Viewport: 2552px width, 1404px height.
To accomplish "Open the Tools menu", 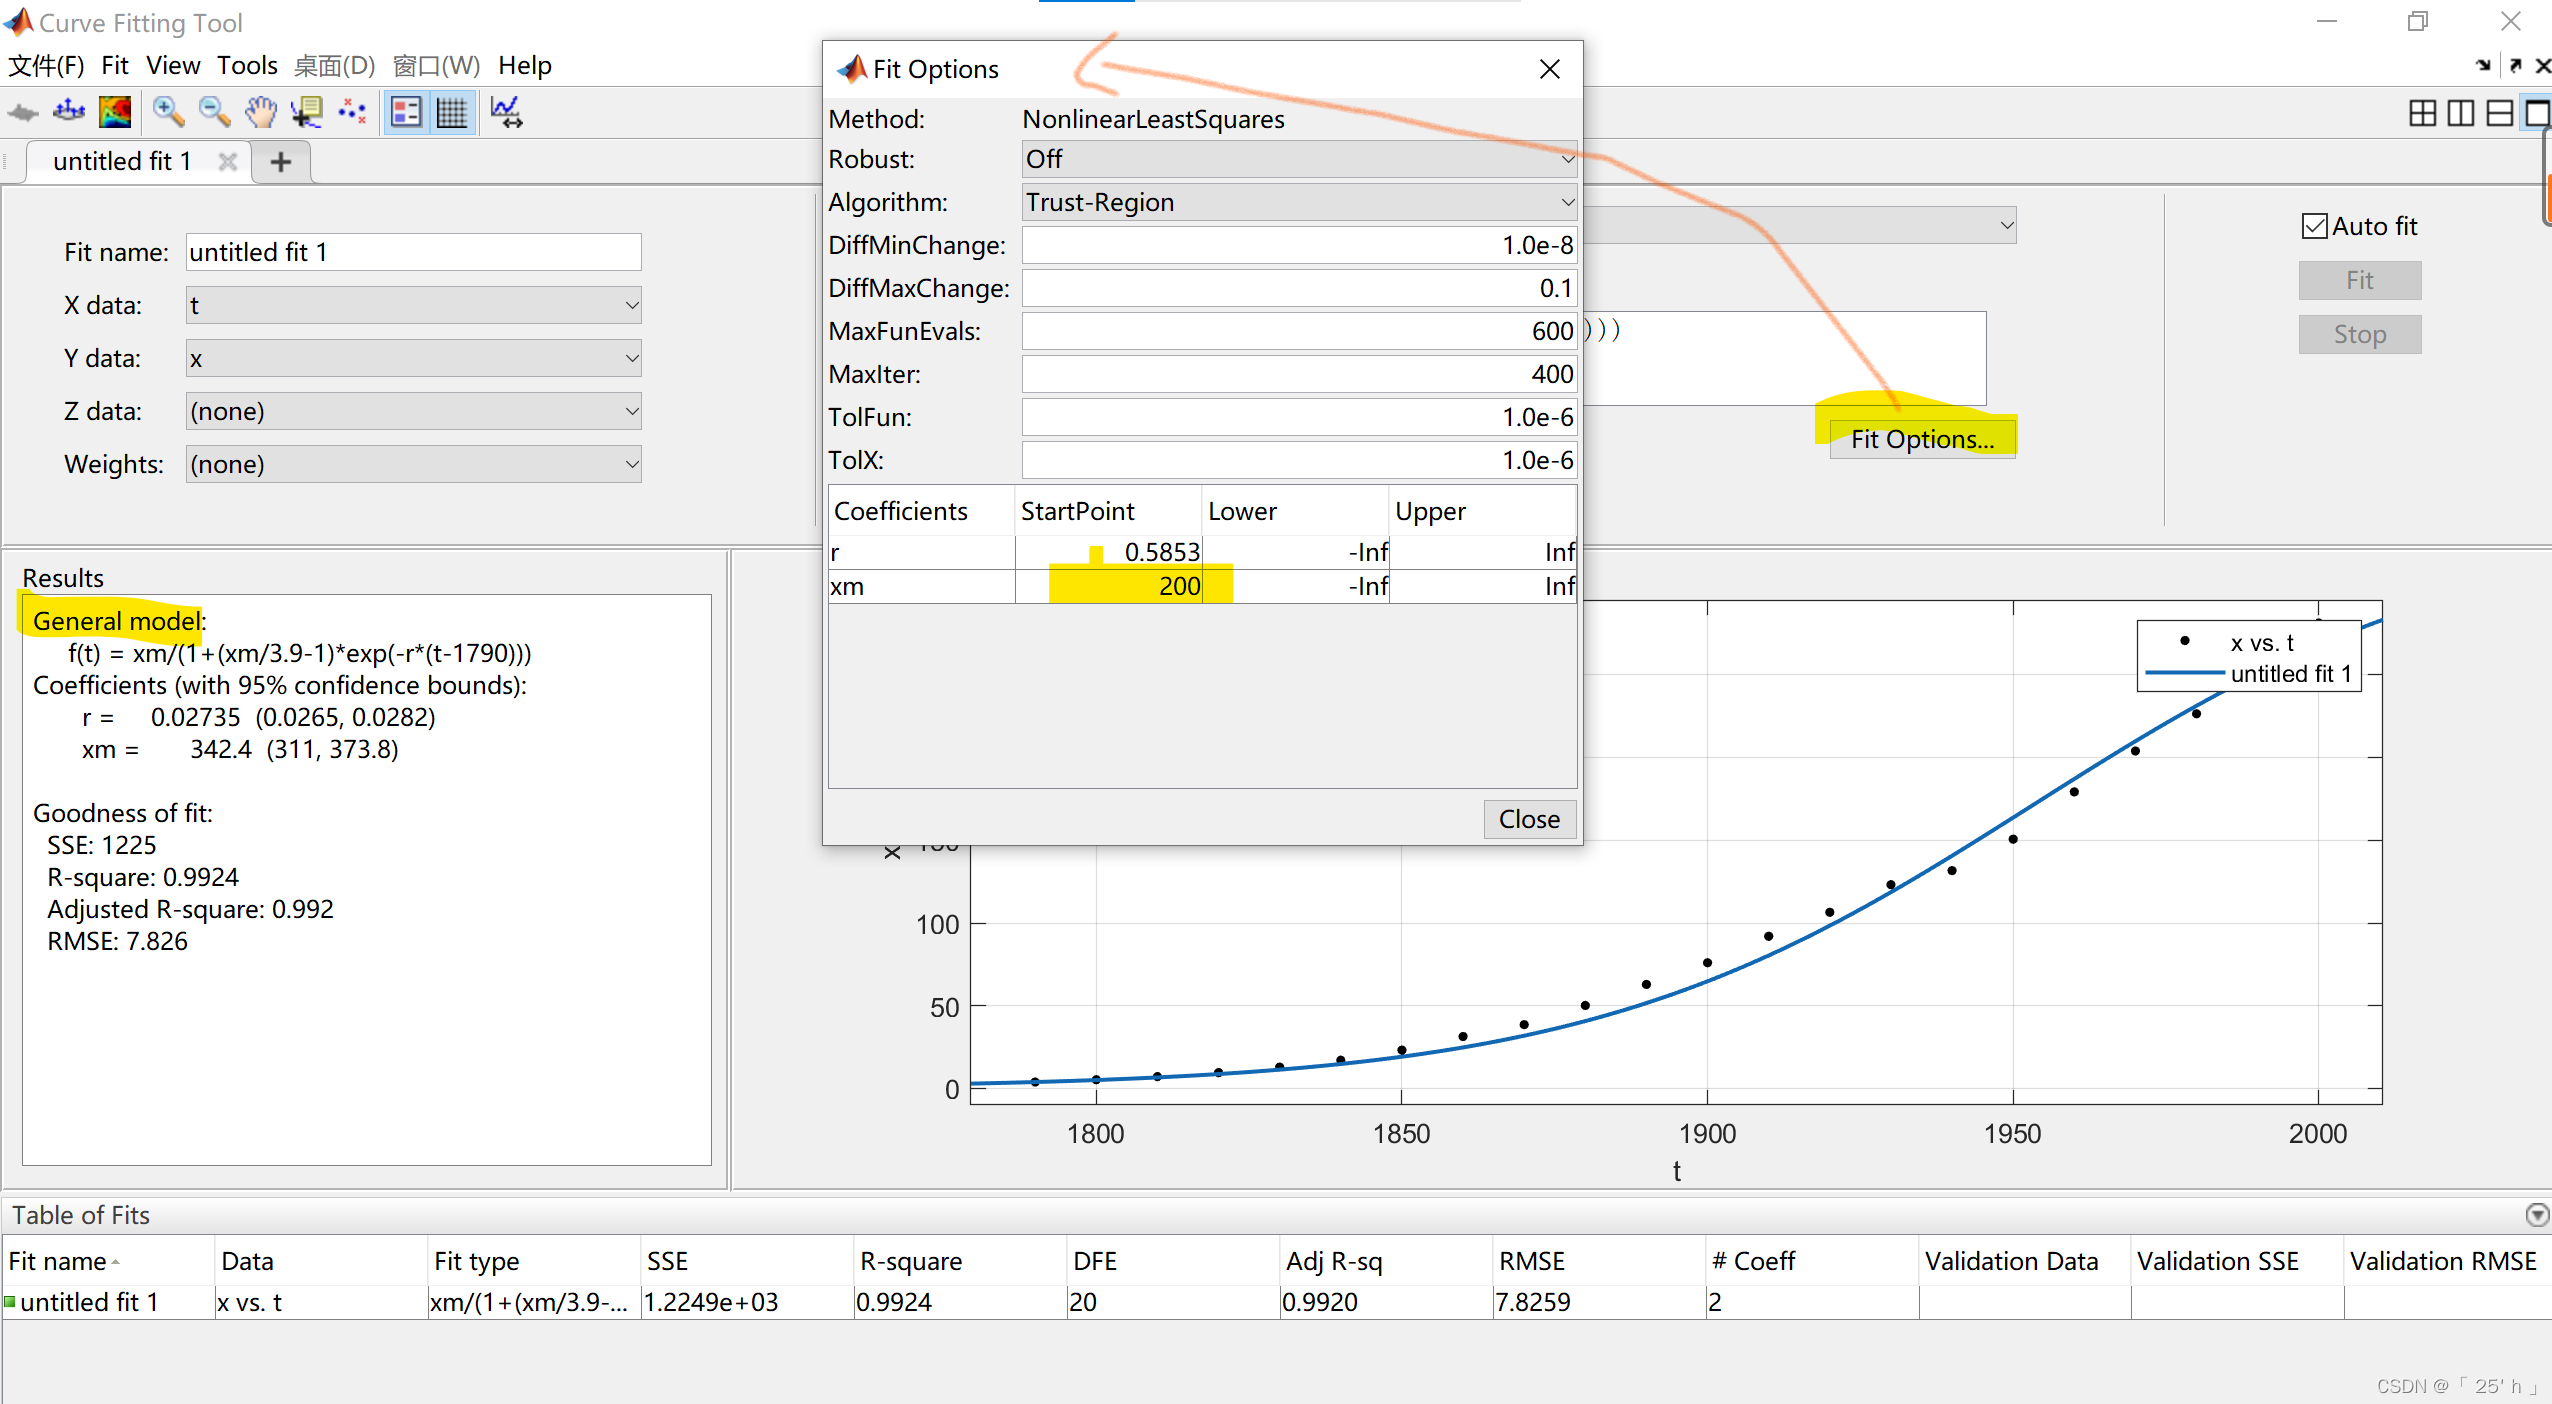I will (x=247, y=66).
